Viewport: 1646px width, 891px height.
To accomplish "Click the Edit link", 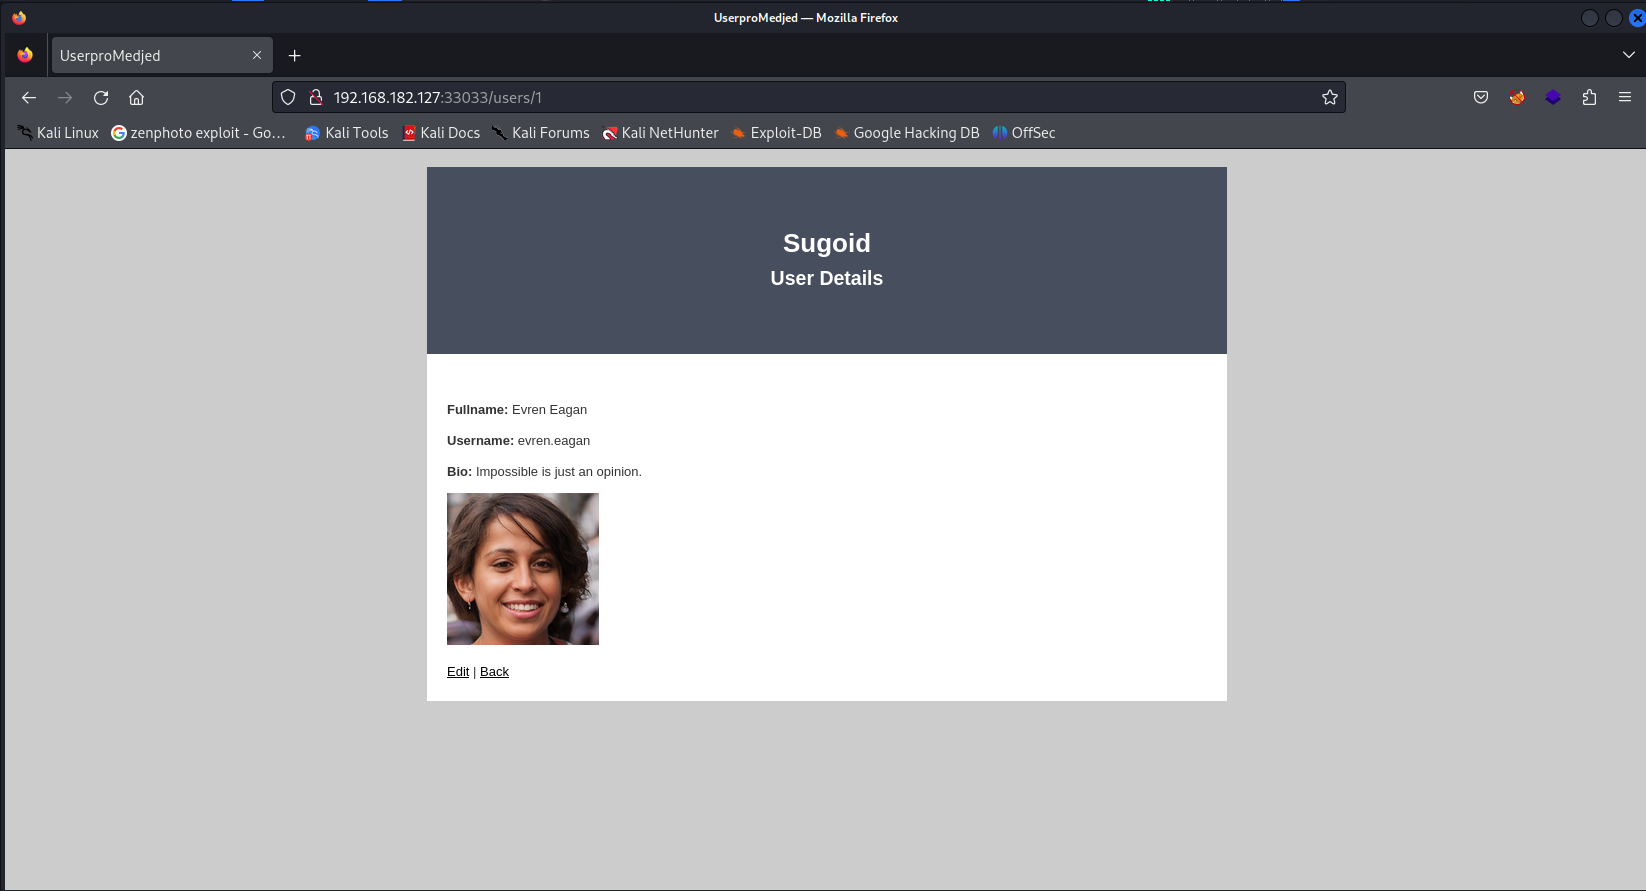I will coord(458,672).
